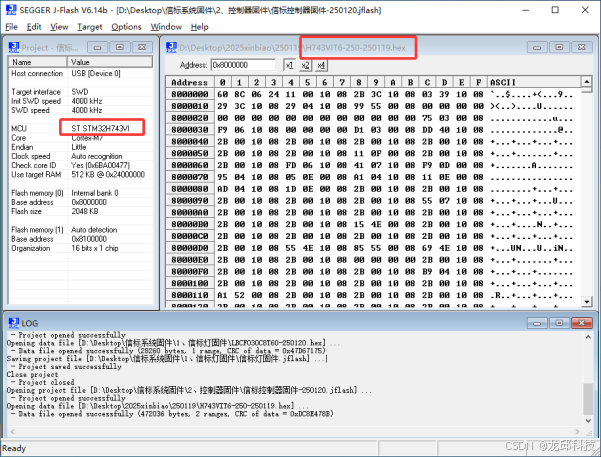Click the J-Flash application icon in title bar
The height and width of the screenshot is (457, 601).
tap(11, 10)
